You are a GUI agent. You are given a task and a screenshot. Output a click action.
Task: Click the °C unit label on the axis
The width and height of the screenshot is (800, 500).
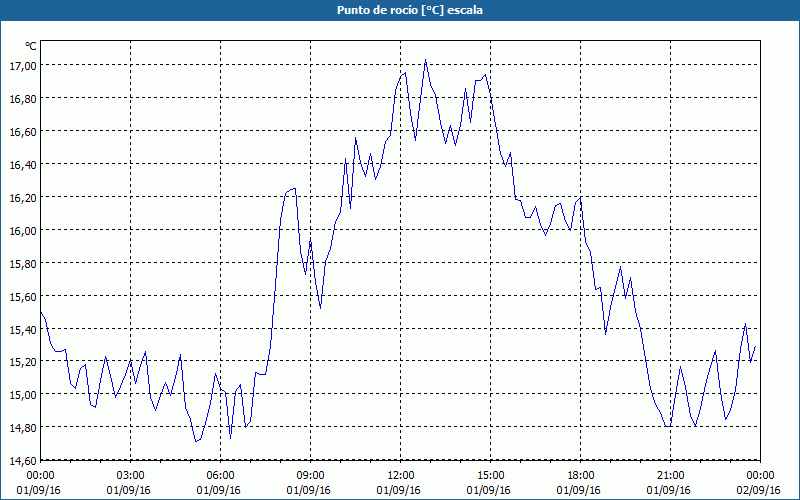tap(31, 46)
